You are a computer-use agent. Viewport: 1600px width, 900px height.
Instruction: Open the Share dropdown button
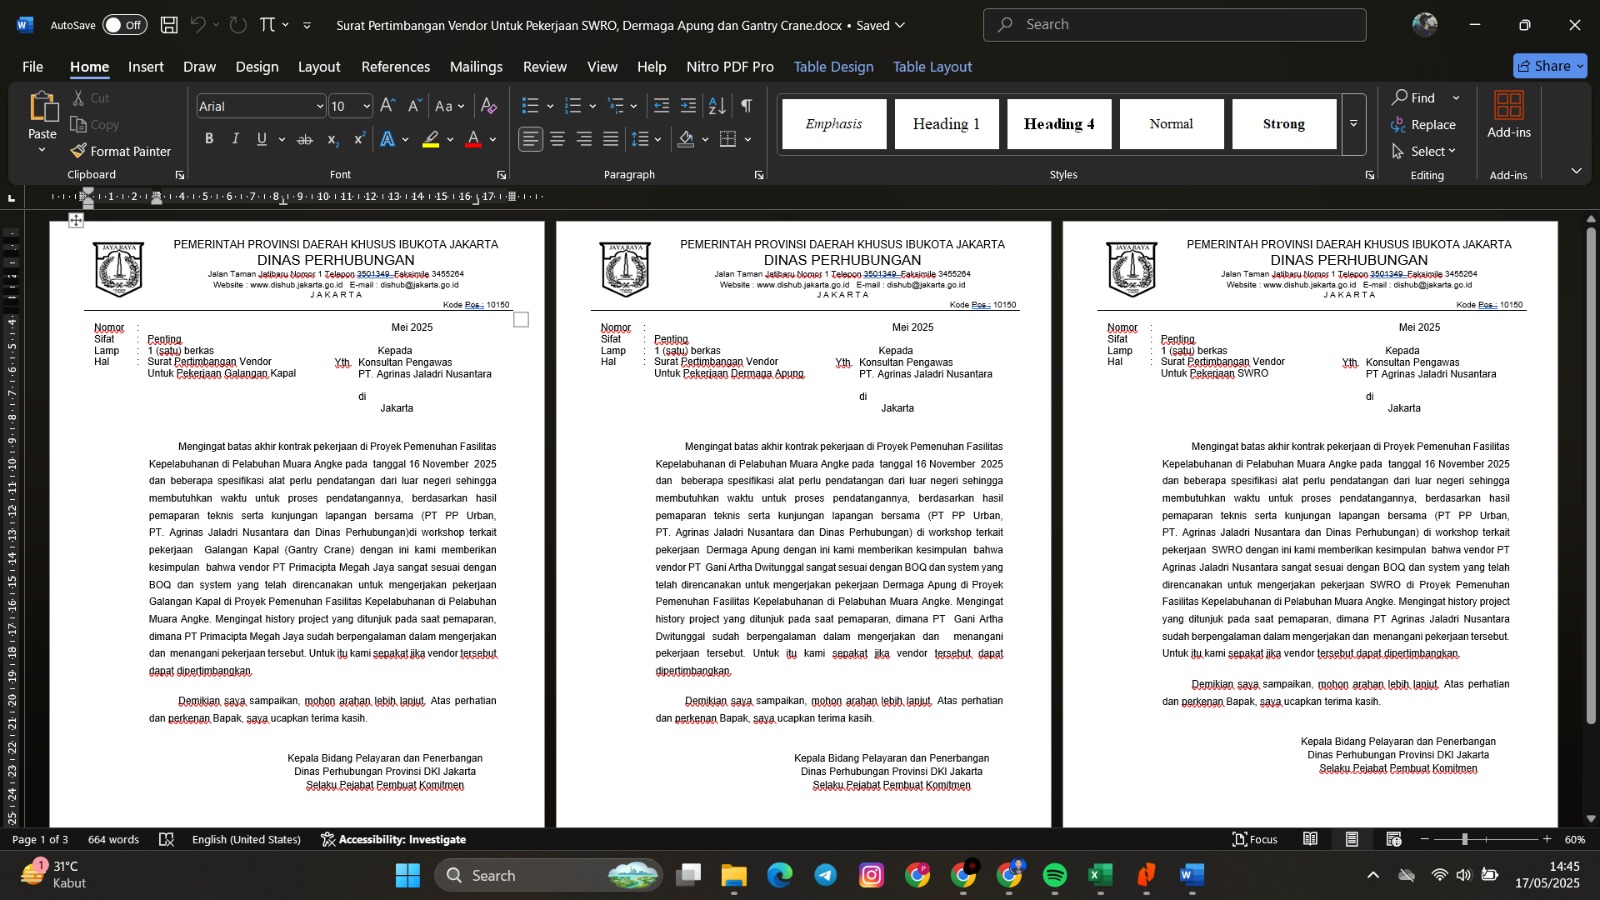(1550, 66)
